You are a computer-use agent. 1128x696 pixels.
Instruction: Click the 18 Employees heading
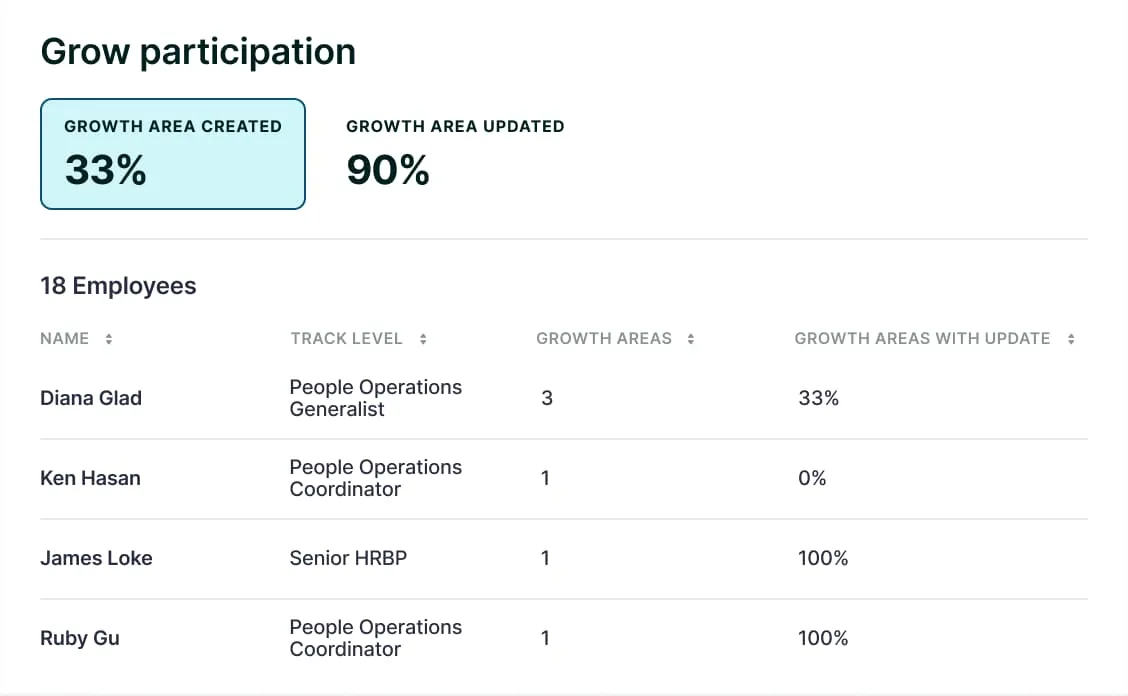[118, 286]
